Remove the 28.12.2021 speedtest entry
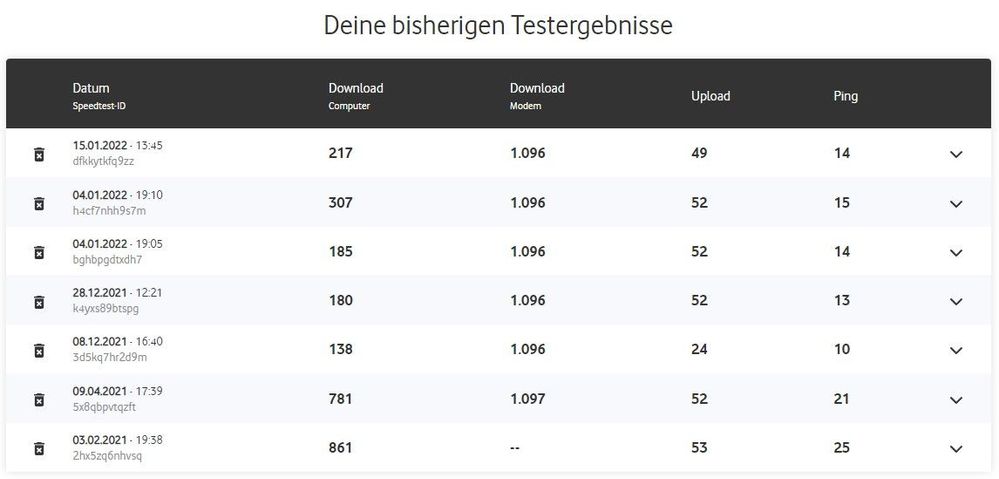 click(x=39, y=301)
